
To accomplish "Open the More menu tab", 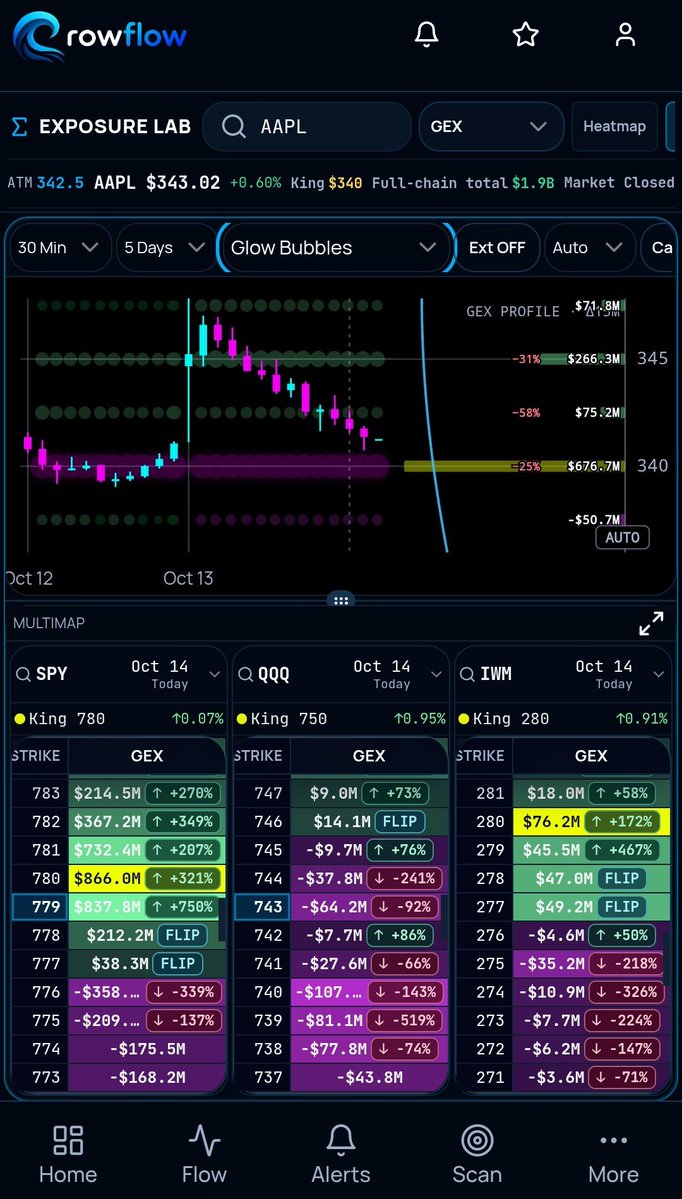I will 613,1154.
